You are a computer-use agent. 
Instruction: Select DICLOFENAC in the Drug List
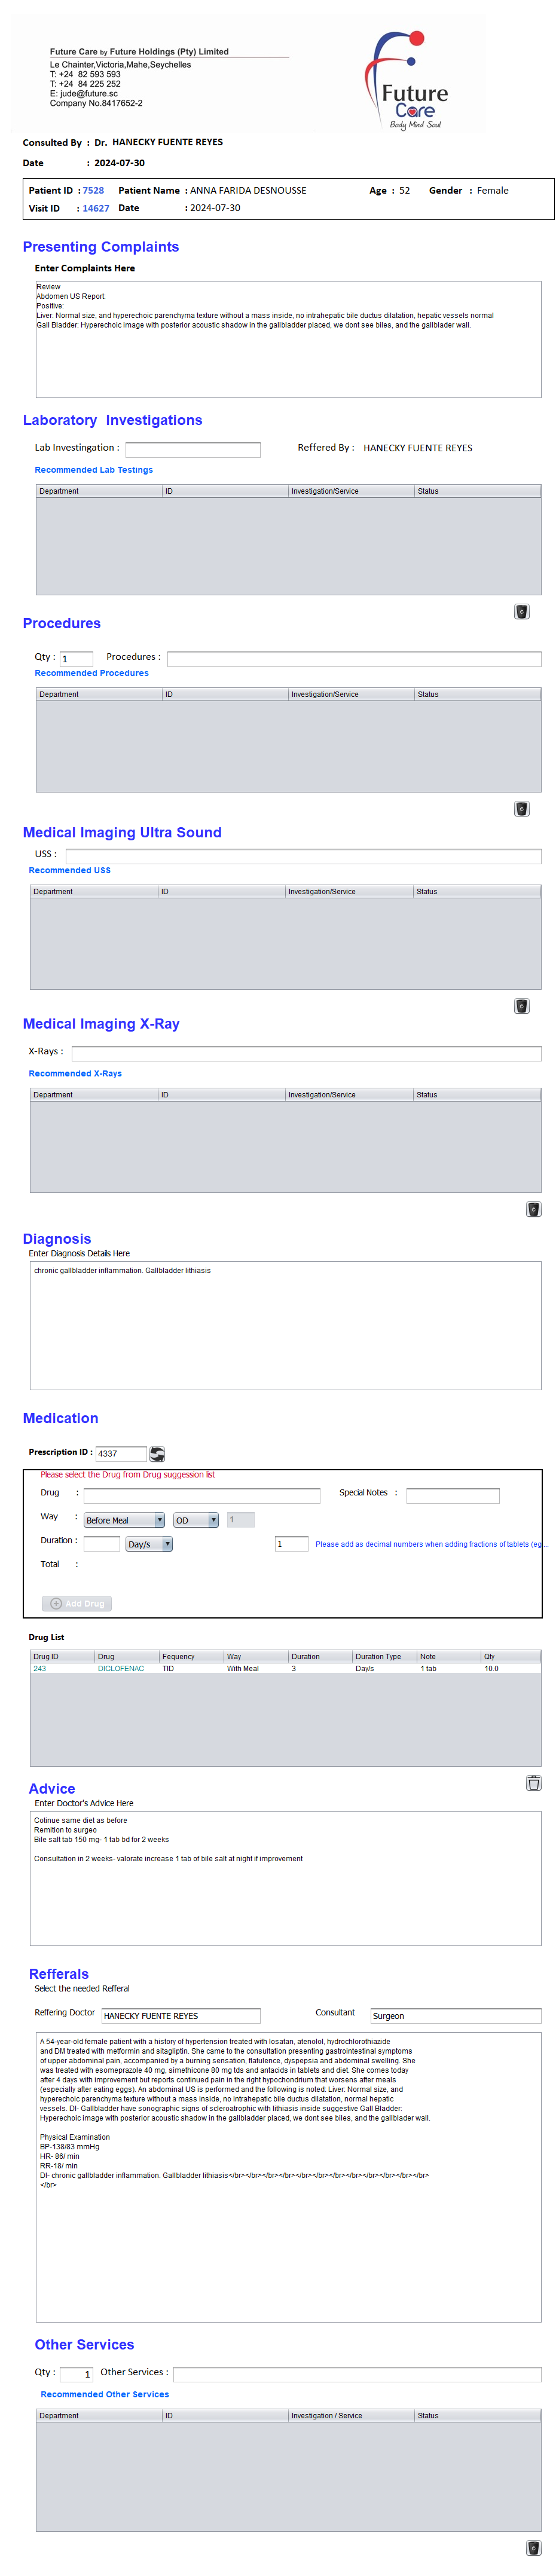121,1669
